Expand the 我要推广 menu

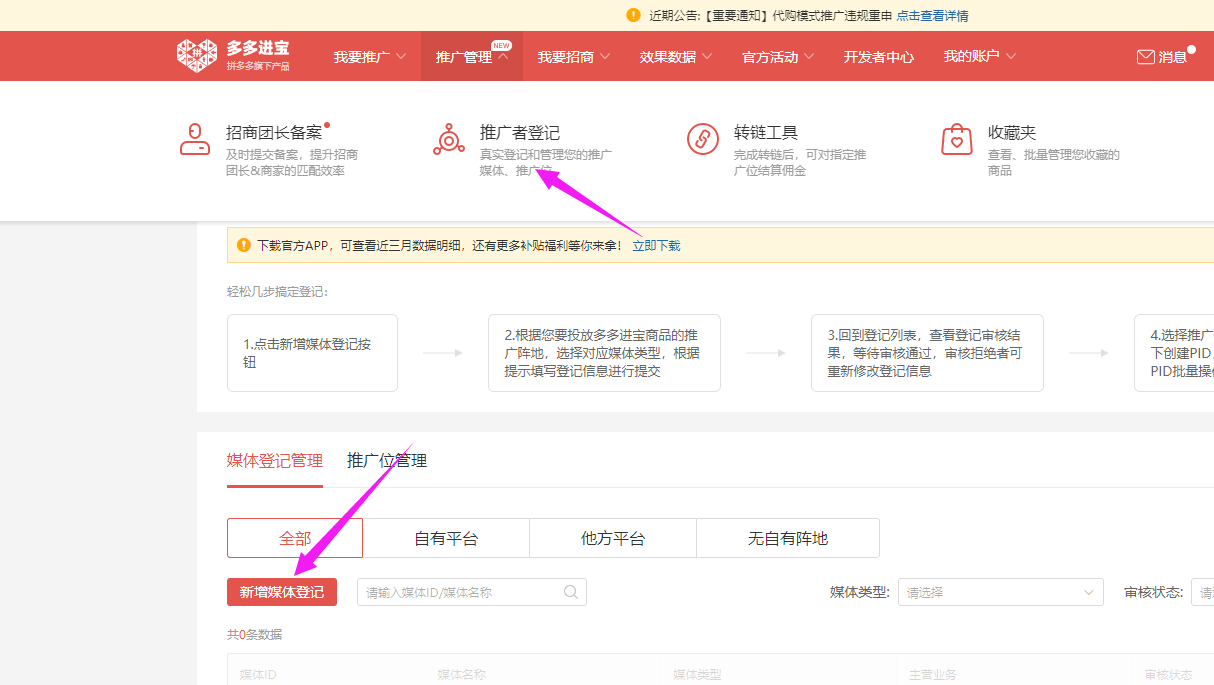(370, 57)
